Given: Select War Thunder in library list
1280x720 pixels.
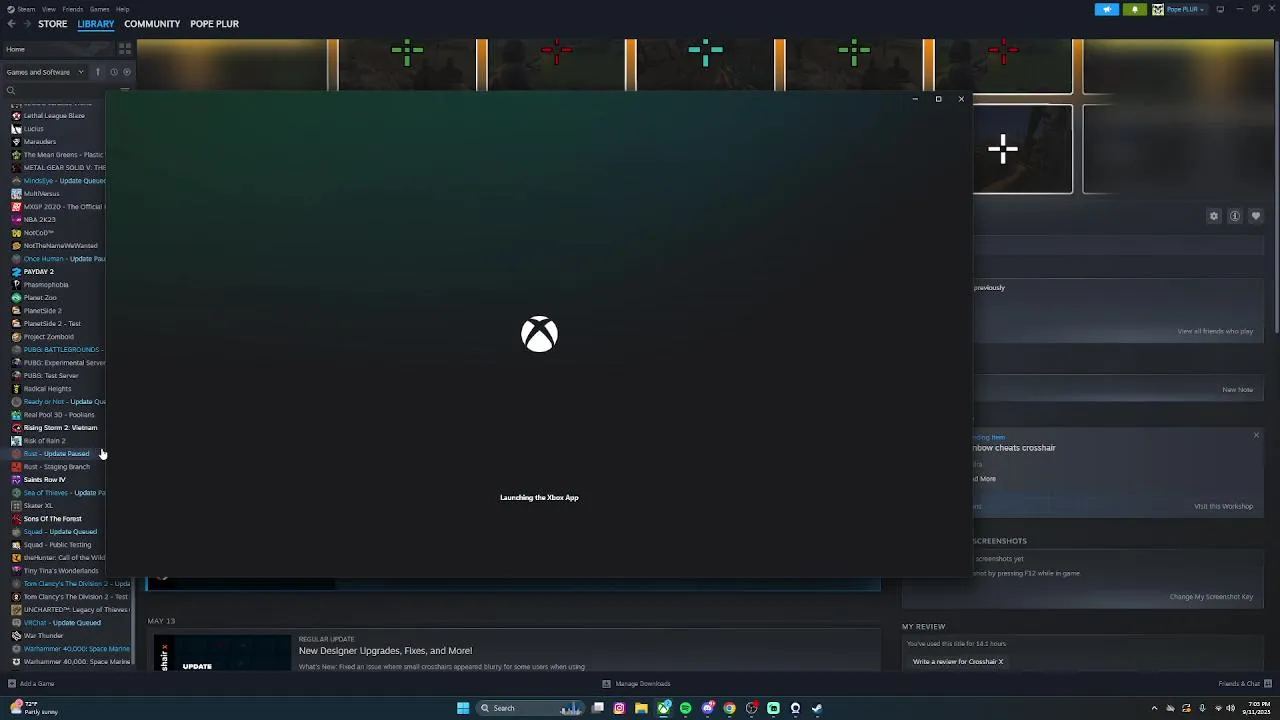Looking at the screenshot, I should click(x=43, y=636).
